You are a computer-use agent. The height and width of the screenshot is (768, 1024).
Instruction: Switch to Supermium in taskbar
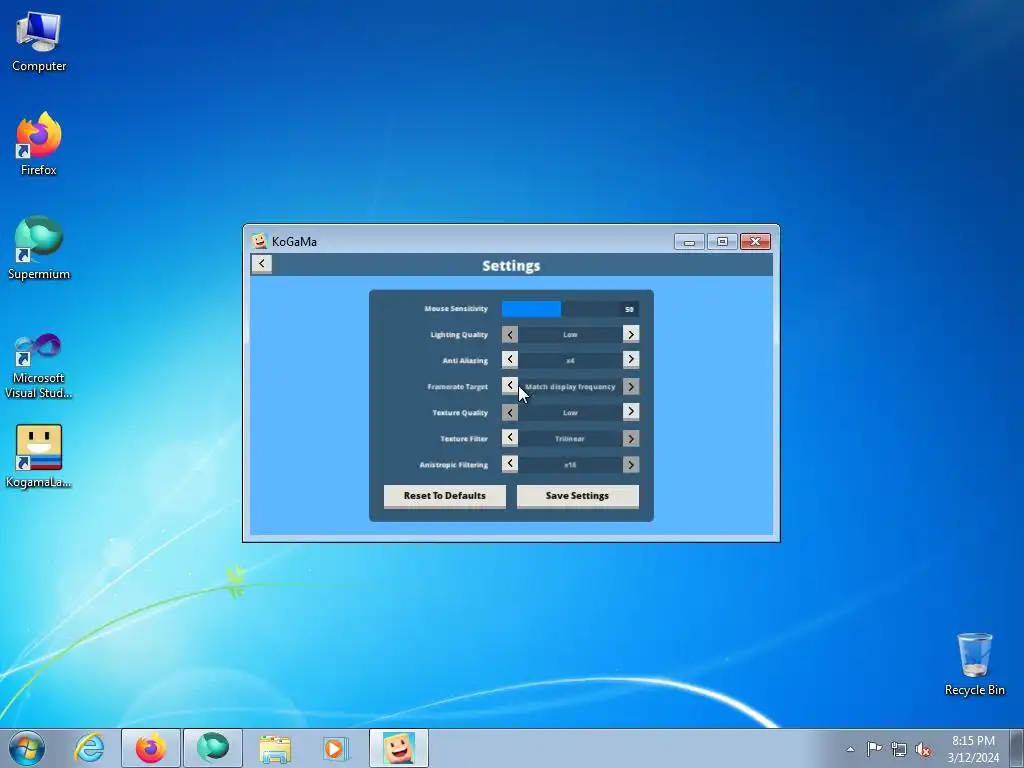[x=213, y=748]
